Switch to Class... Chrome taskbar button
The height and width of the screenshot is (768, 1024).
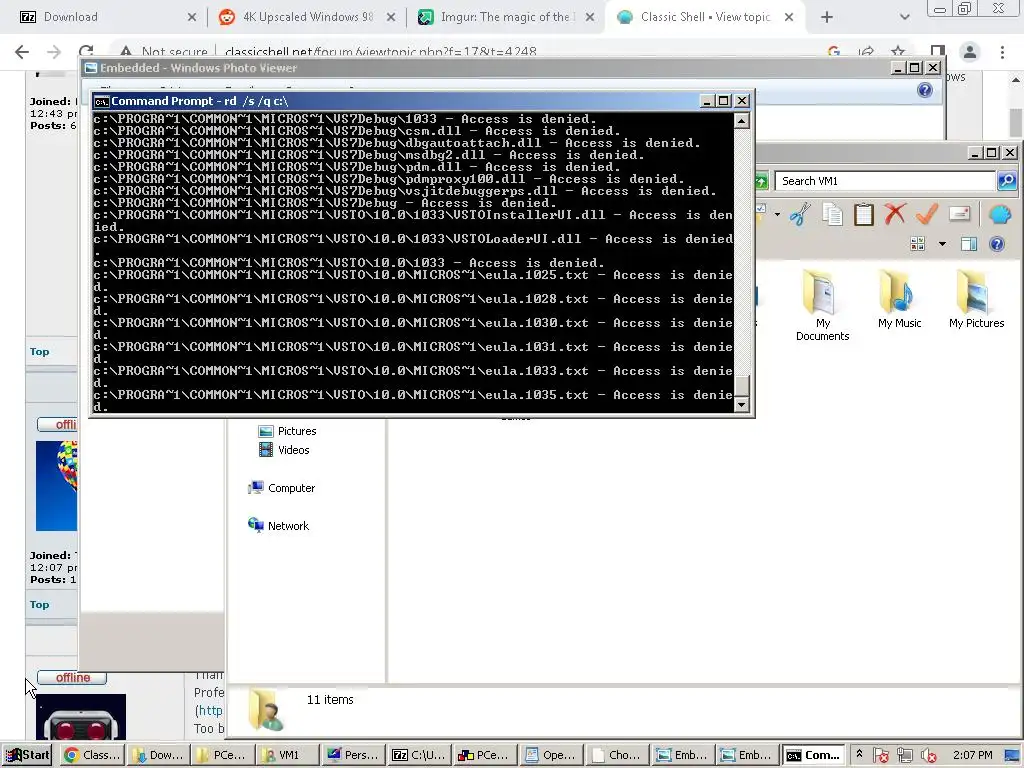coord(92,755)
